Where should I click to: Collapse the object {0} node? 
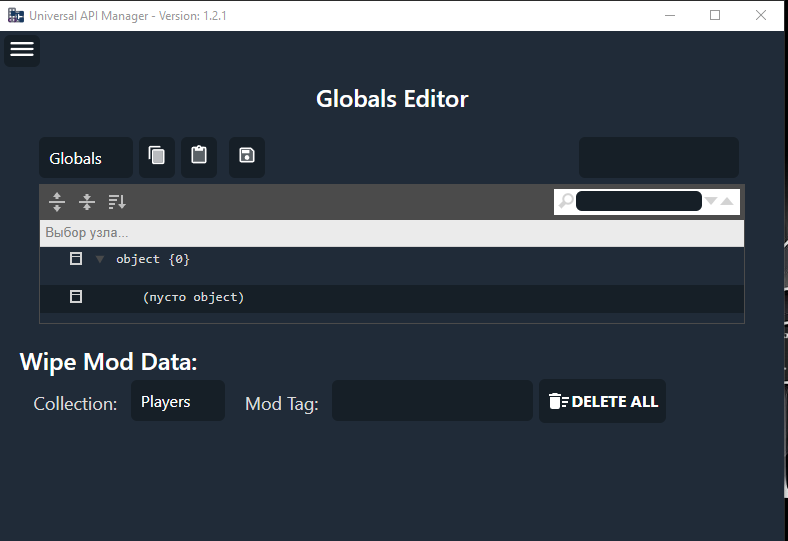point(100,259)
